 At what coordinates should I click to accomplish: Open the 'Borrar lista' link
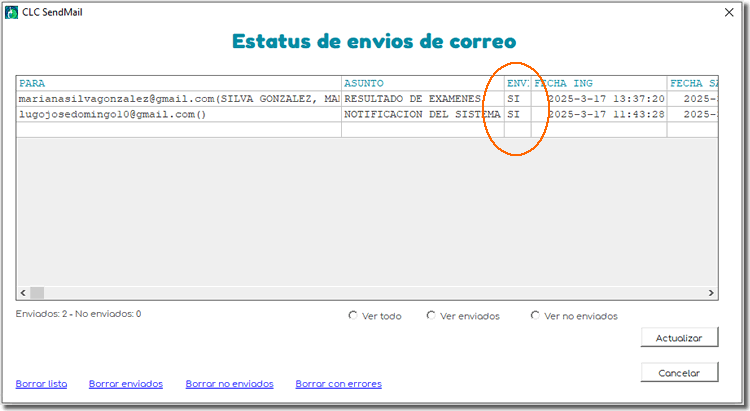tap(41, 384)
